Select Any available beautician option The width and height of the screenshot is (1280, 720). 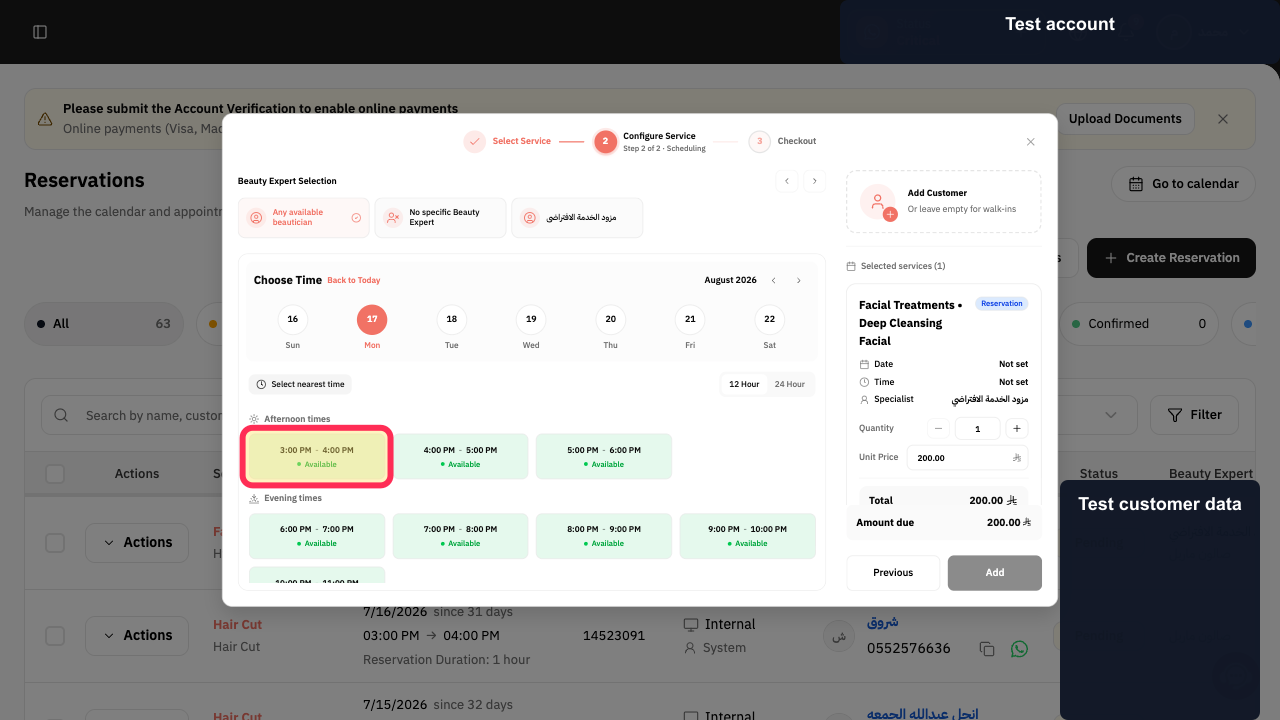pos(304,217)
